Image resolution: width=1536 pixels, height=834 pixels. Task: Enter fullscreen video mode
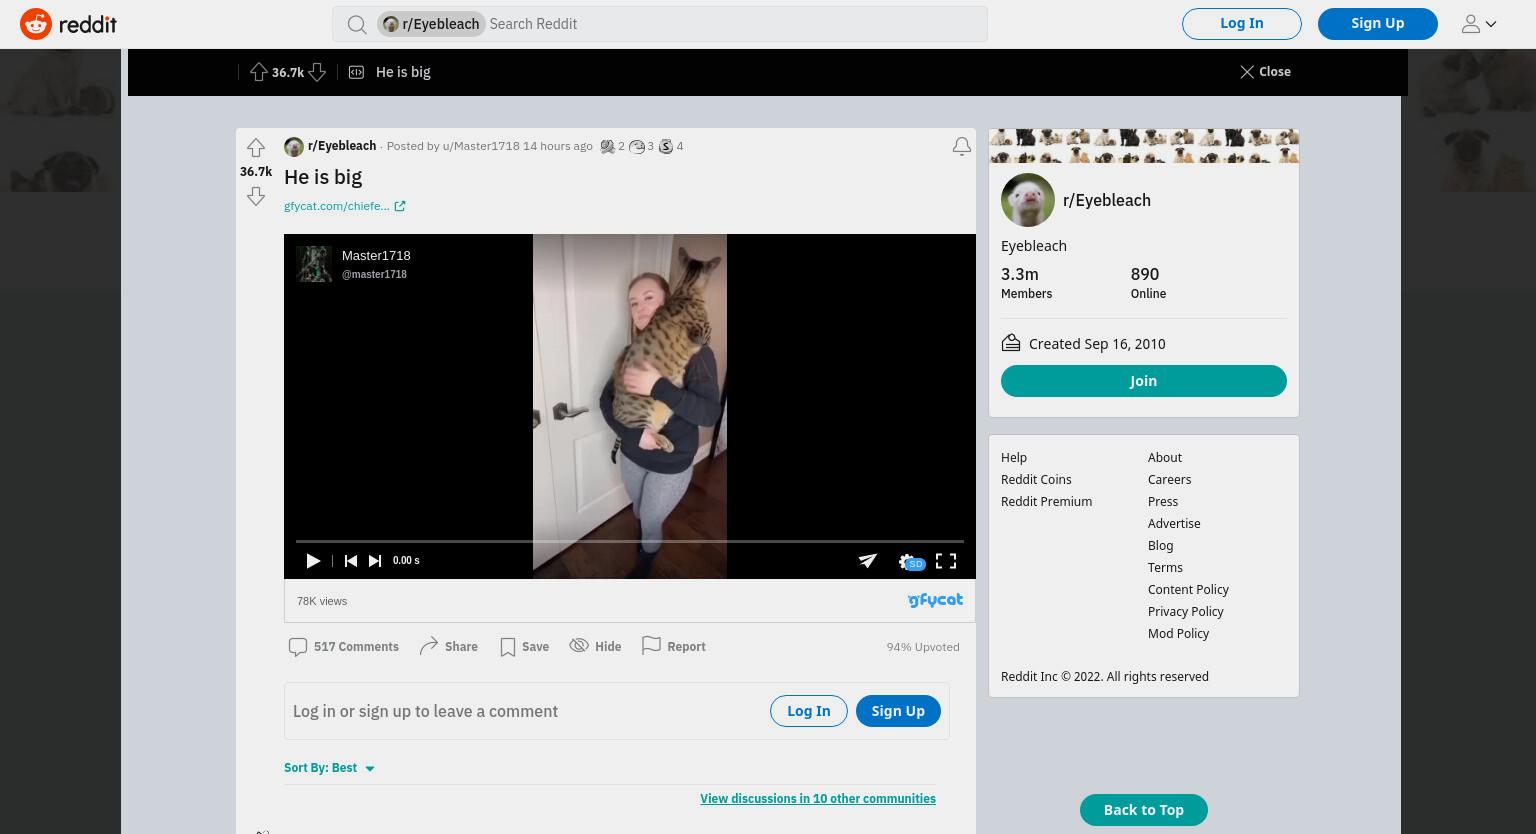pyautogui.click(x=946, y=561)
